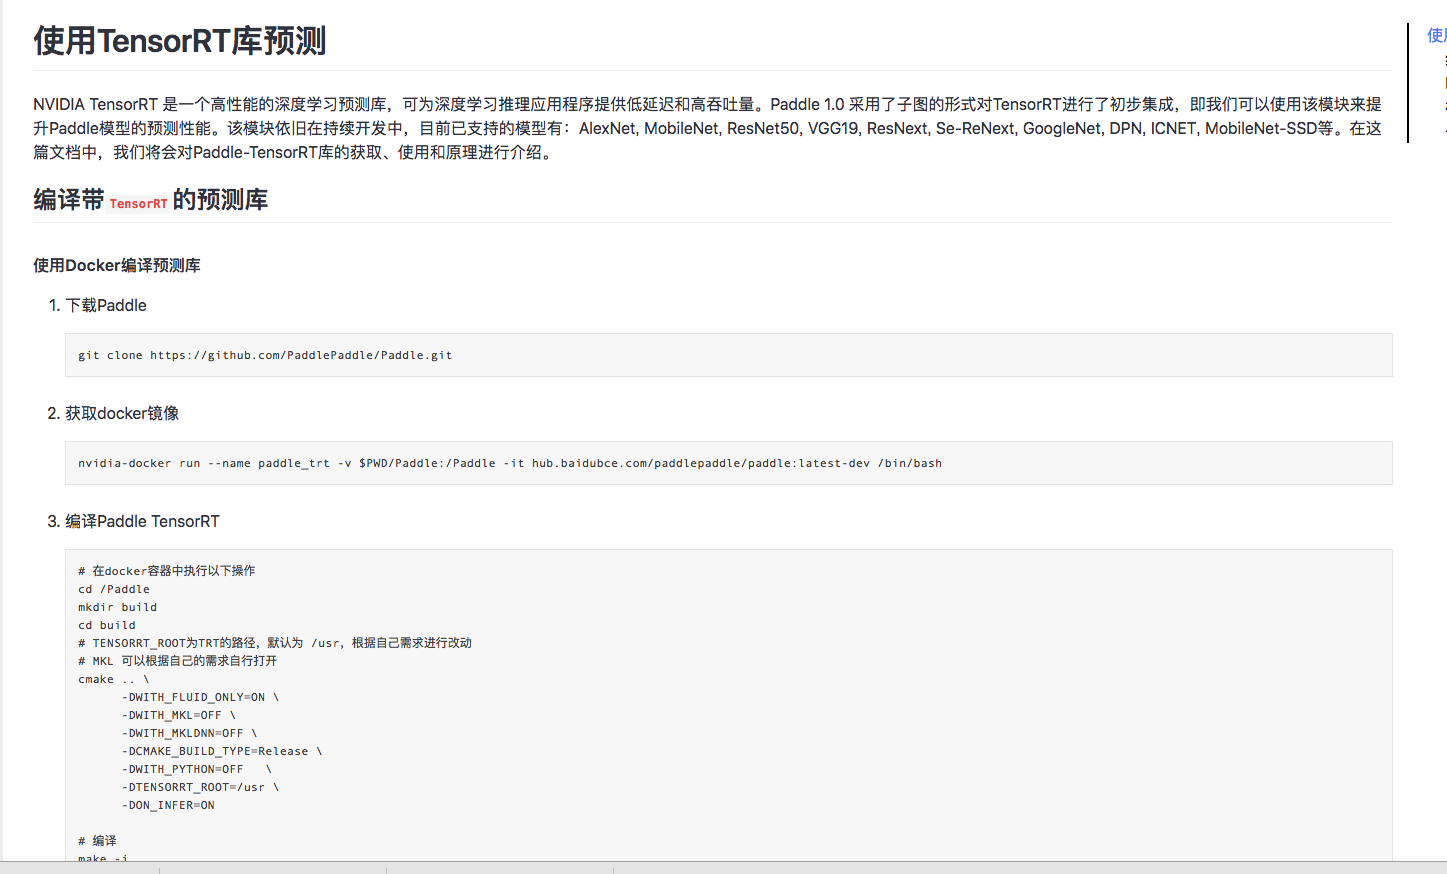Click the MKL 可以根据自己的需求自行打开 comment
This screenshot has width=1447, height=874.
tap(178, 661)
